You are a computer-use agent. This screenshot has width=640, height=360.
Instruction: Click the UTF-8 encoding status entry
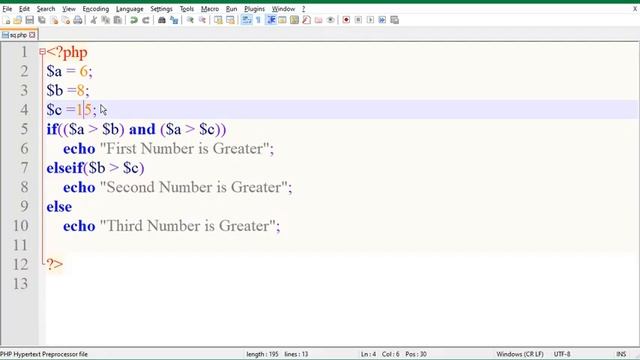(x=562, y=354)
